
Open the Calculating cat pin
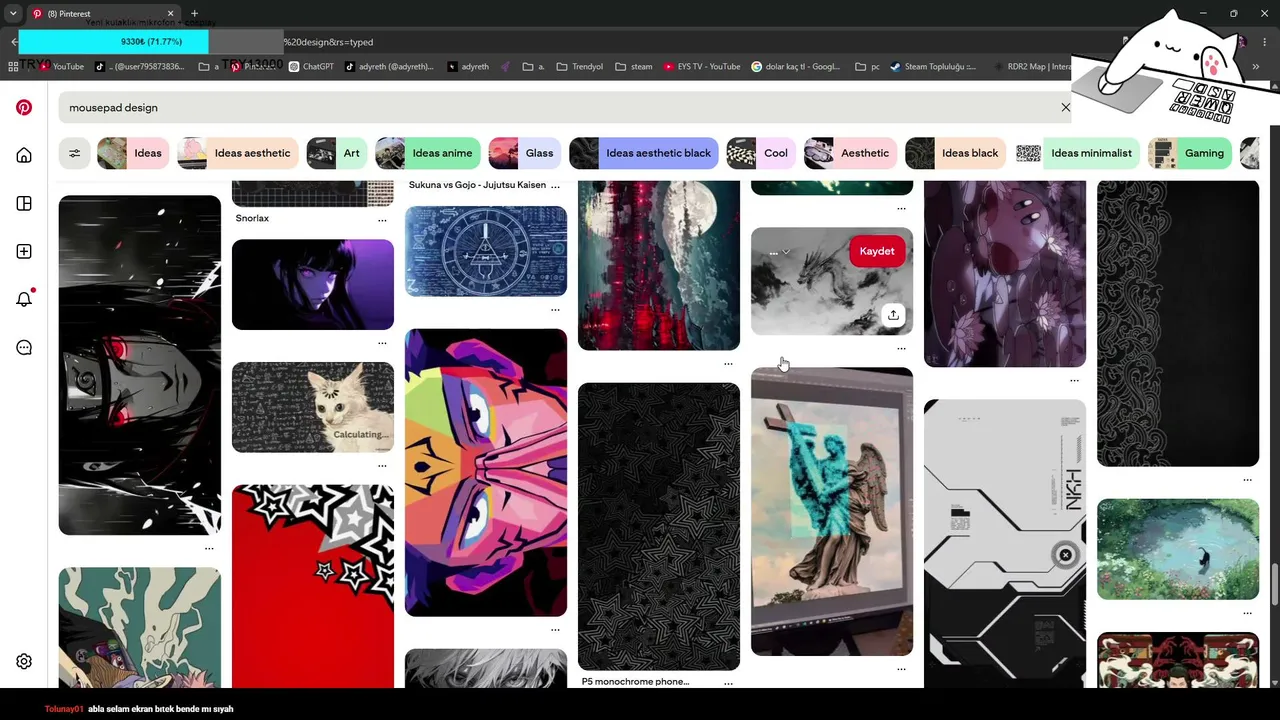pyautogui.click(x=313, y=407)
